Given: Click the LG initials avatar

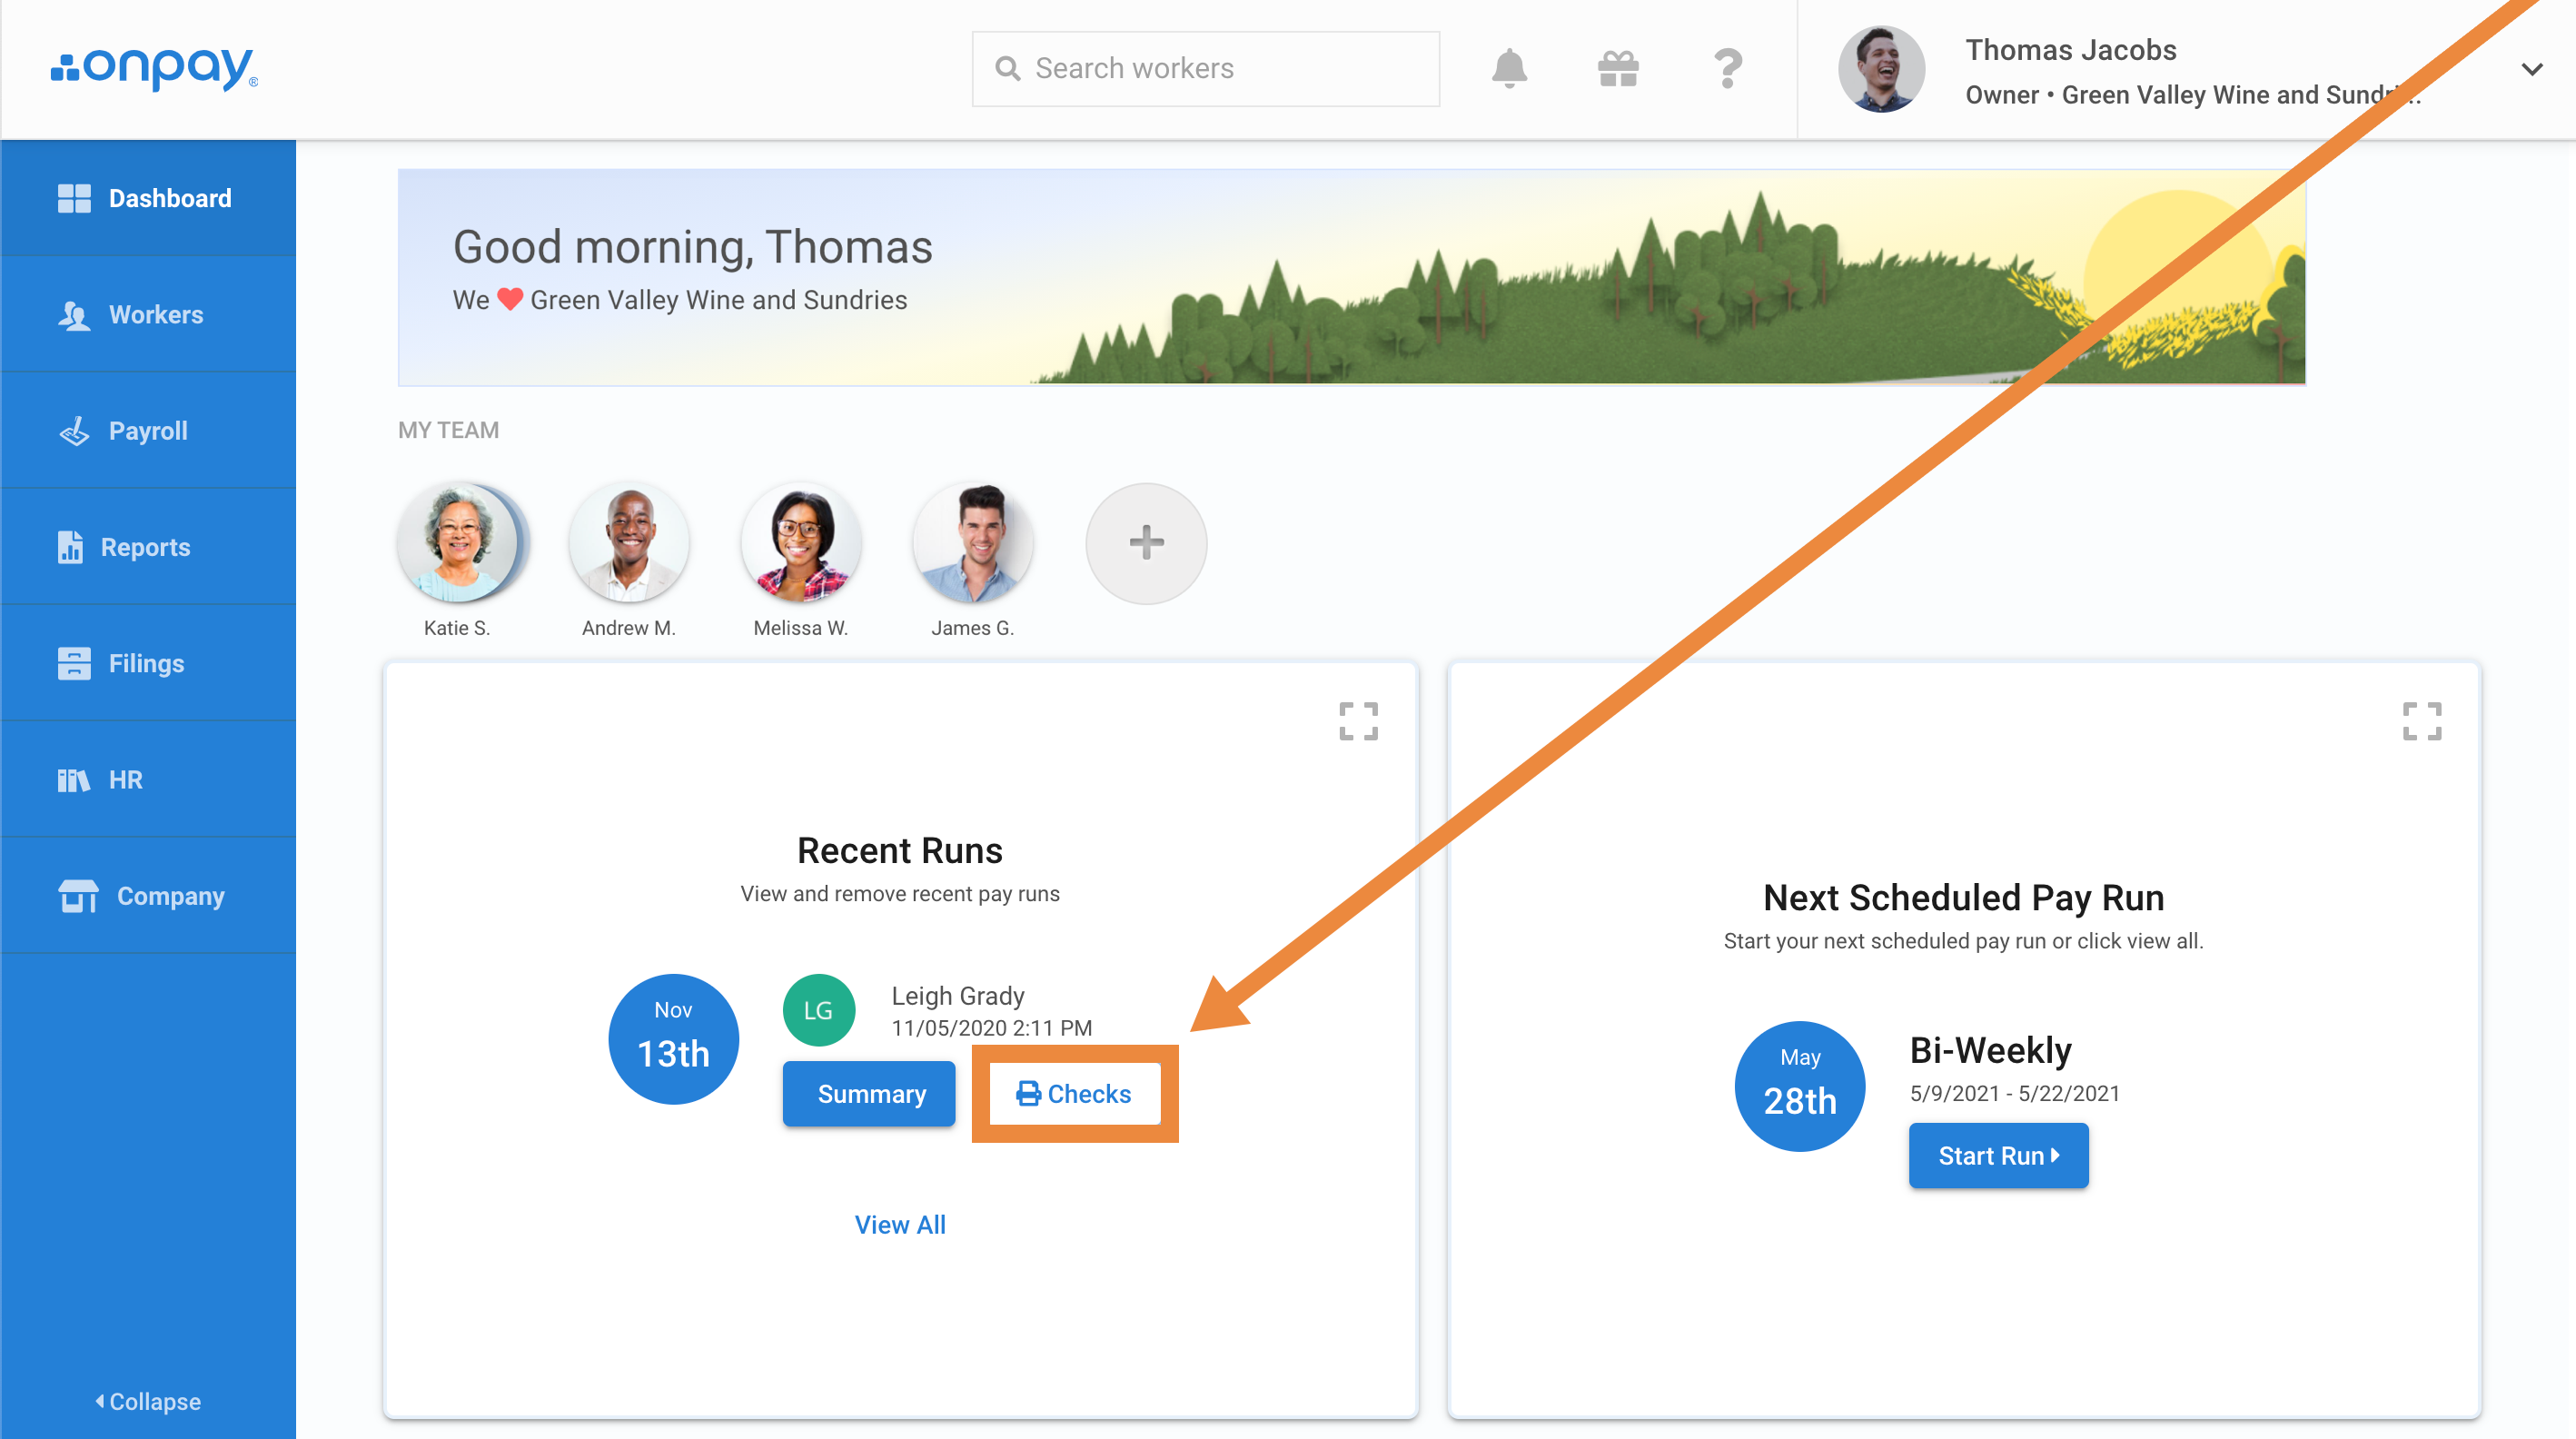Looking at the screenshot, I should [818, 1010].
